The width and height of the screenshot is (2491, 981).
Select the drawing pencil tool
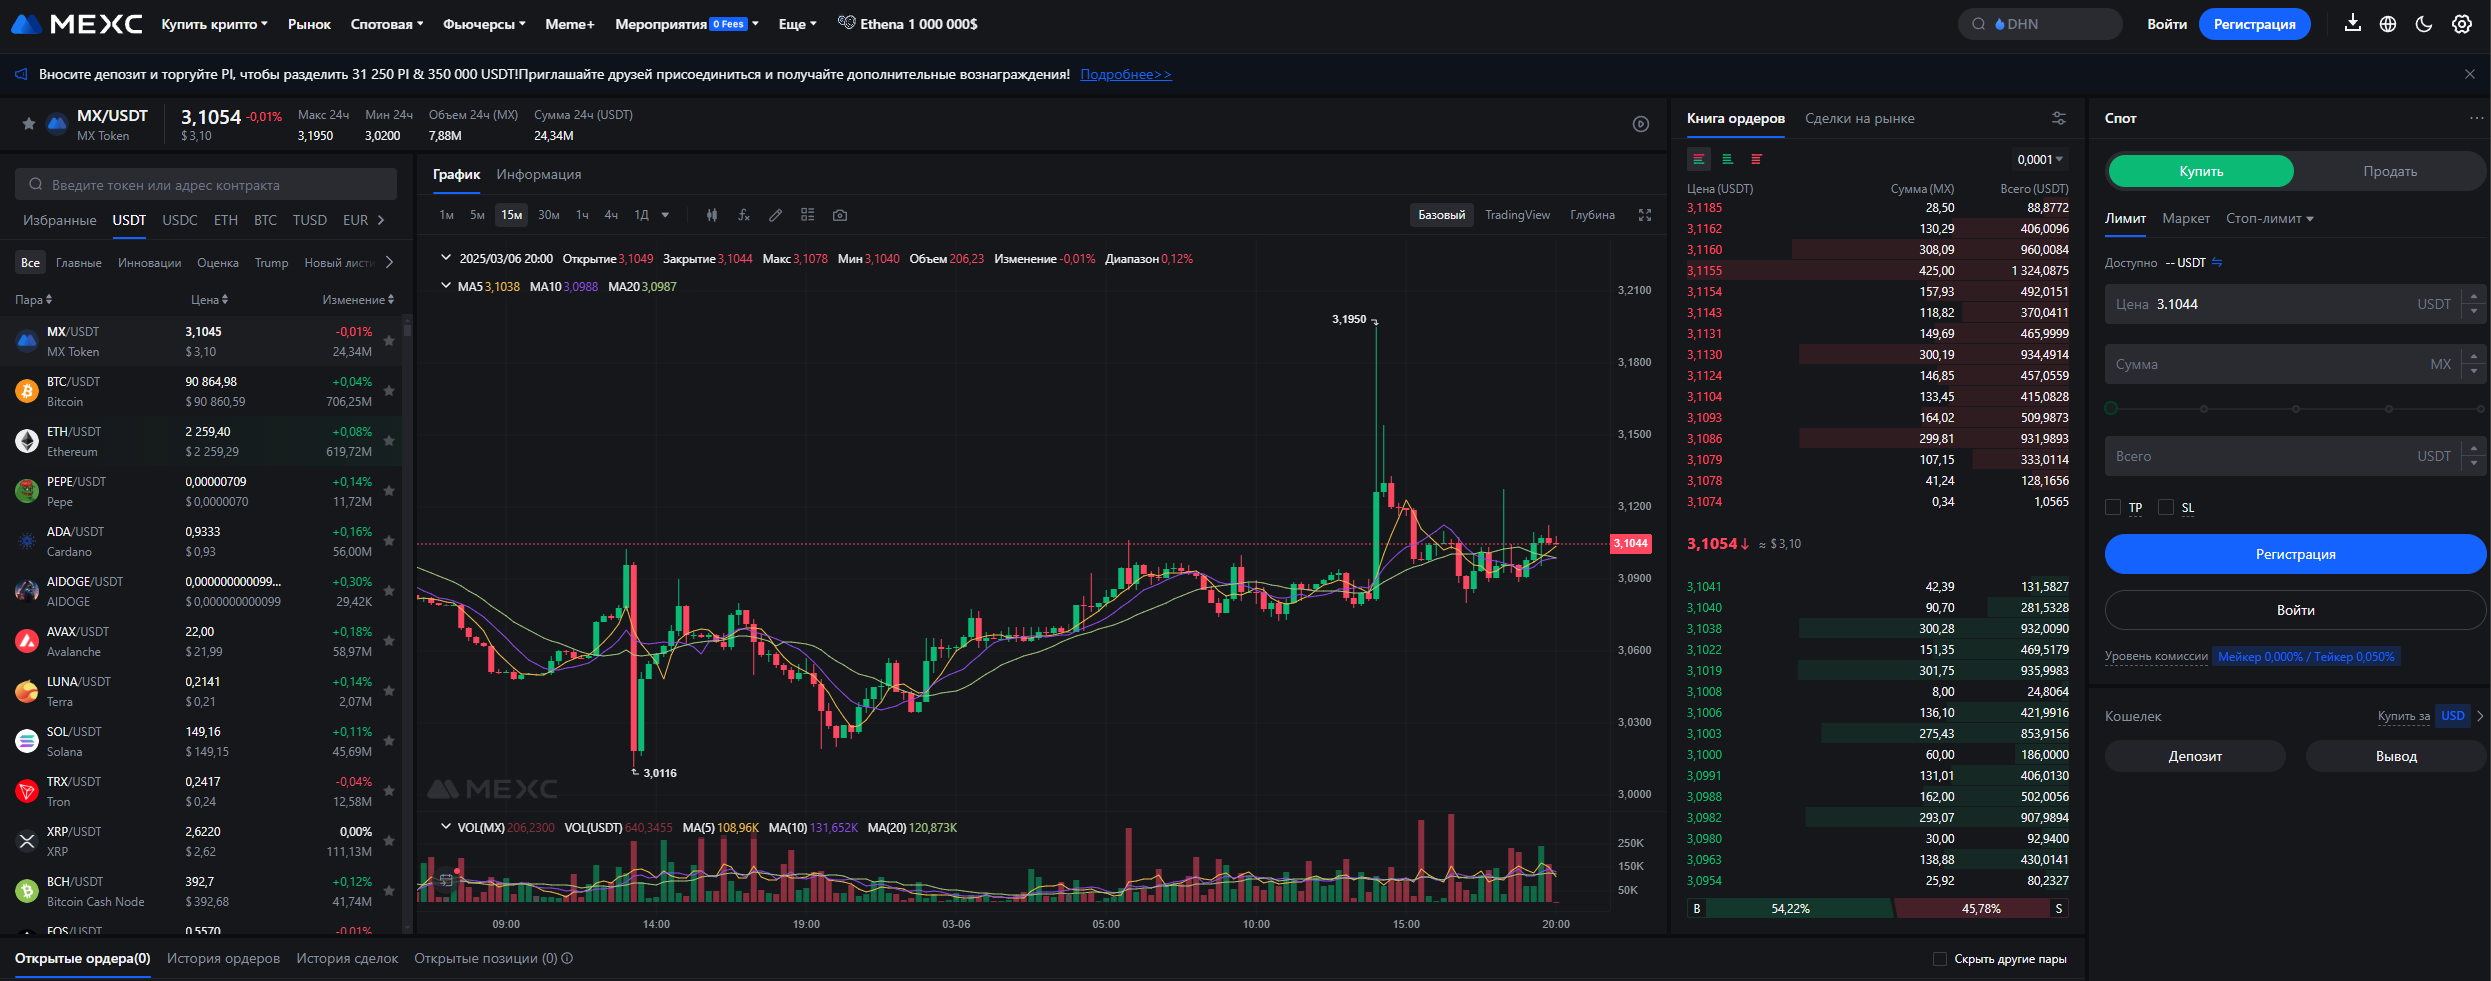tap(776, 215)
